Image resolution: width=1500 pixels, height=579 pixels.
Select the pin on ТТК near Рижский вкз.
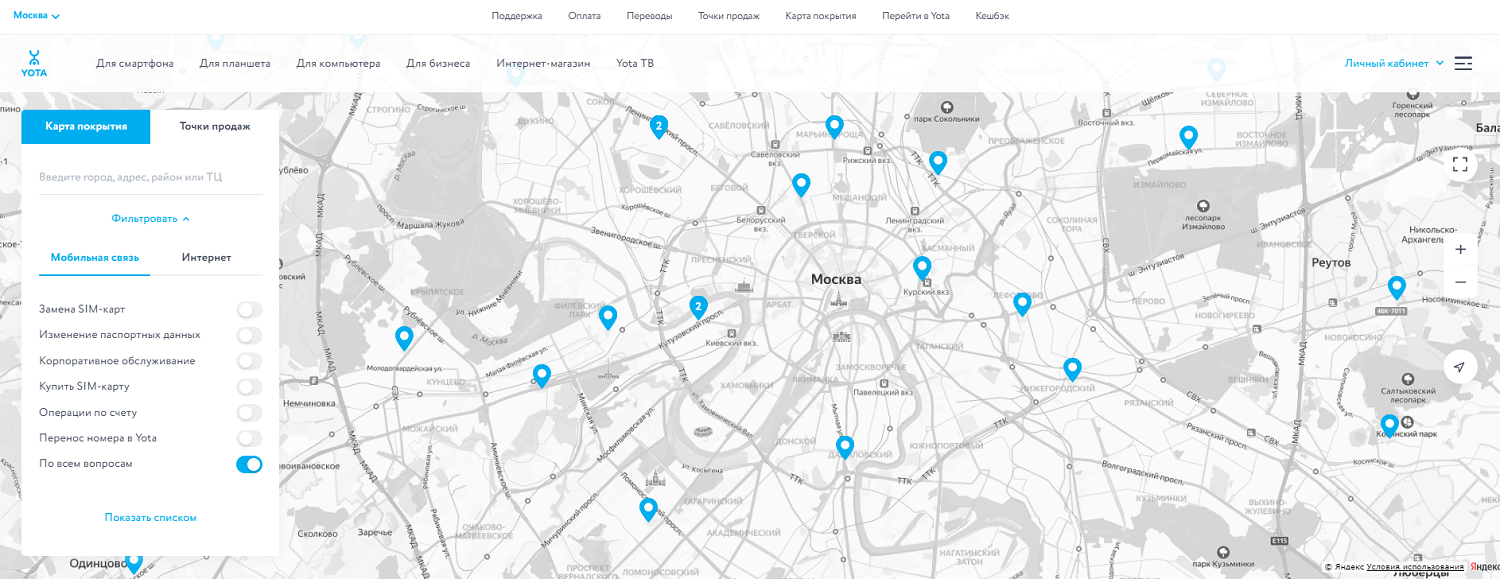tap(937, 163)
